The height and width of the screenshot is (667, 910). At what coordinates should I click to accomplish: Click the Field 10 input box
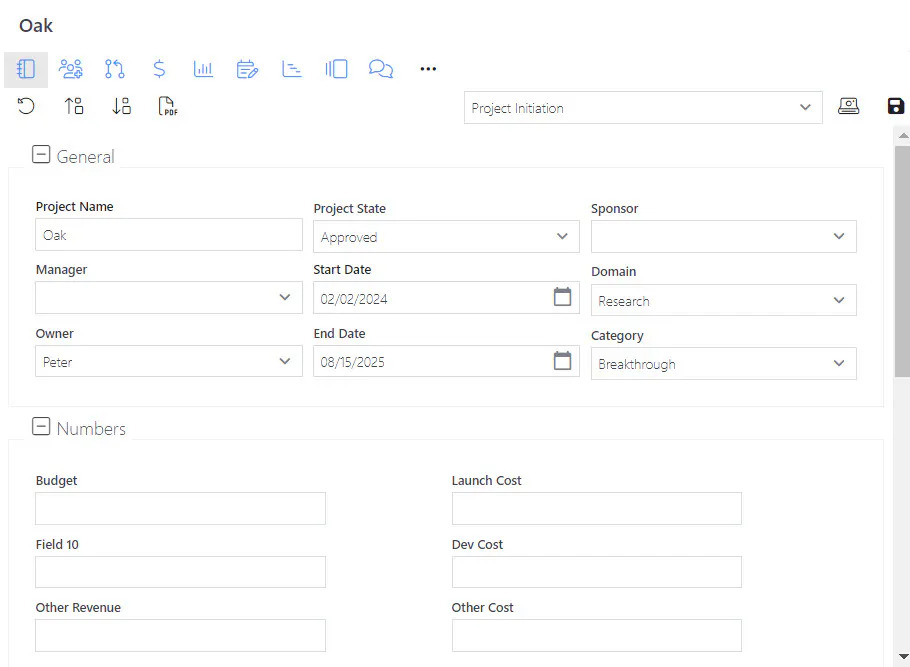pyautogui.click(x=180, y=572)
